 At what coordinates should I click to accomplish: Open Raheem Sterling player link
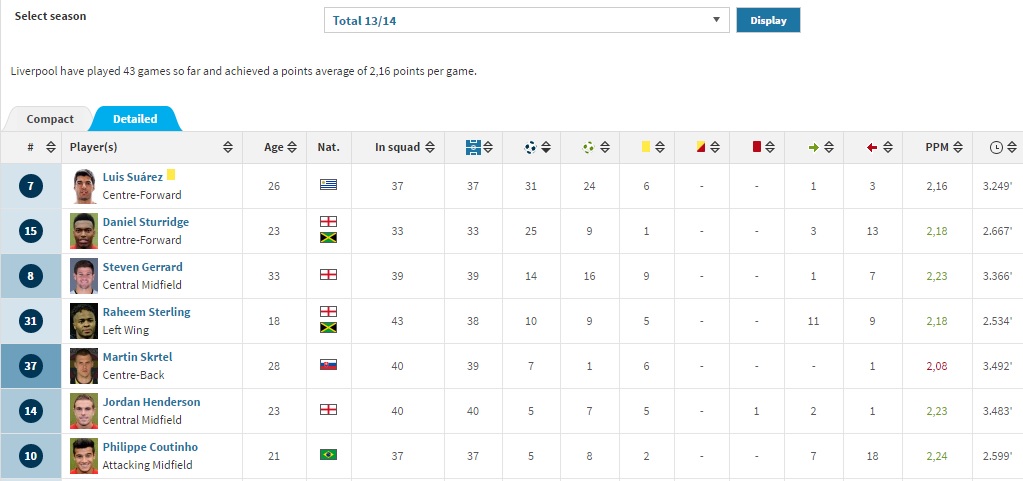[x=146, y=312]
